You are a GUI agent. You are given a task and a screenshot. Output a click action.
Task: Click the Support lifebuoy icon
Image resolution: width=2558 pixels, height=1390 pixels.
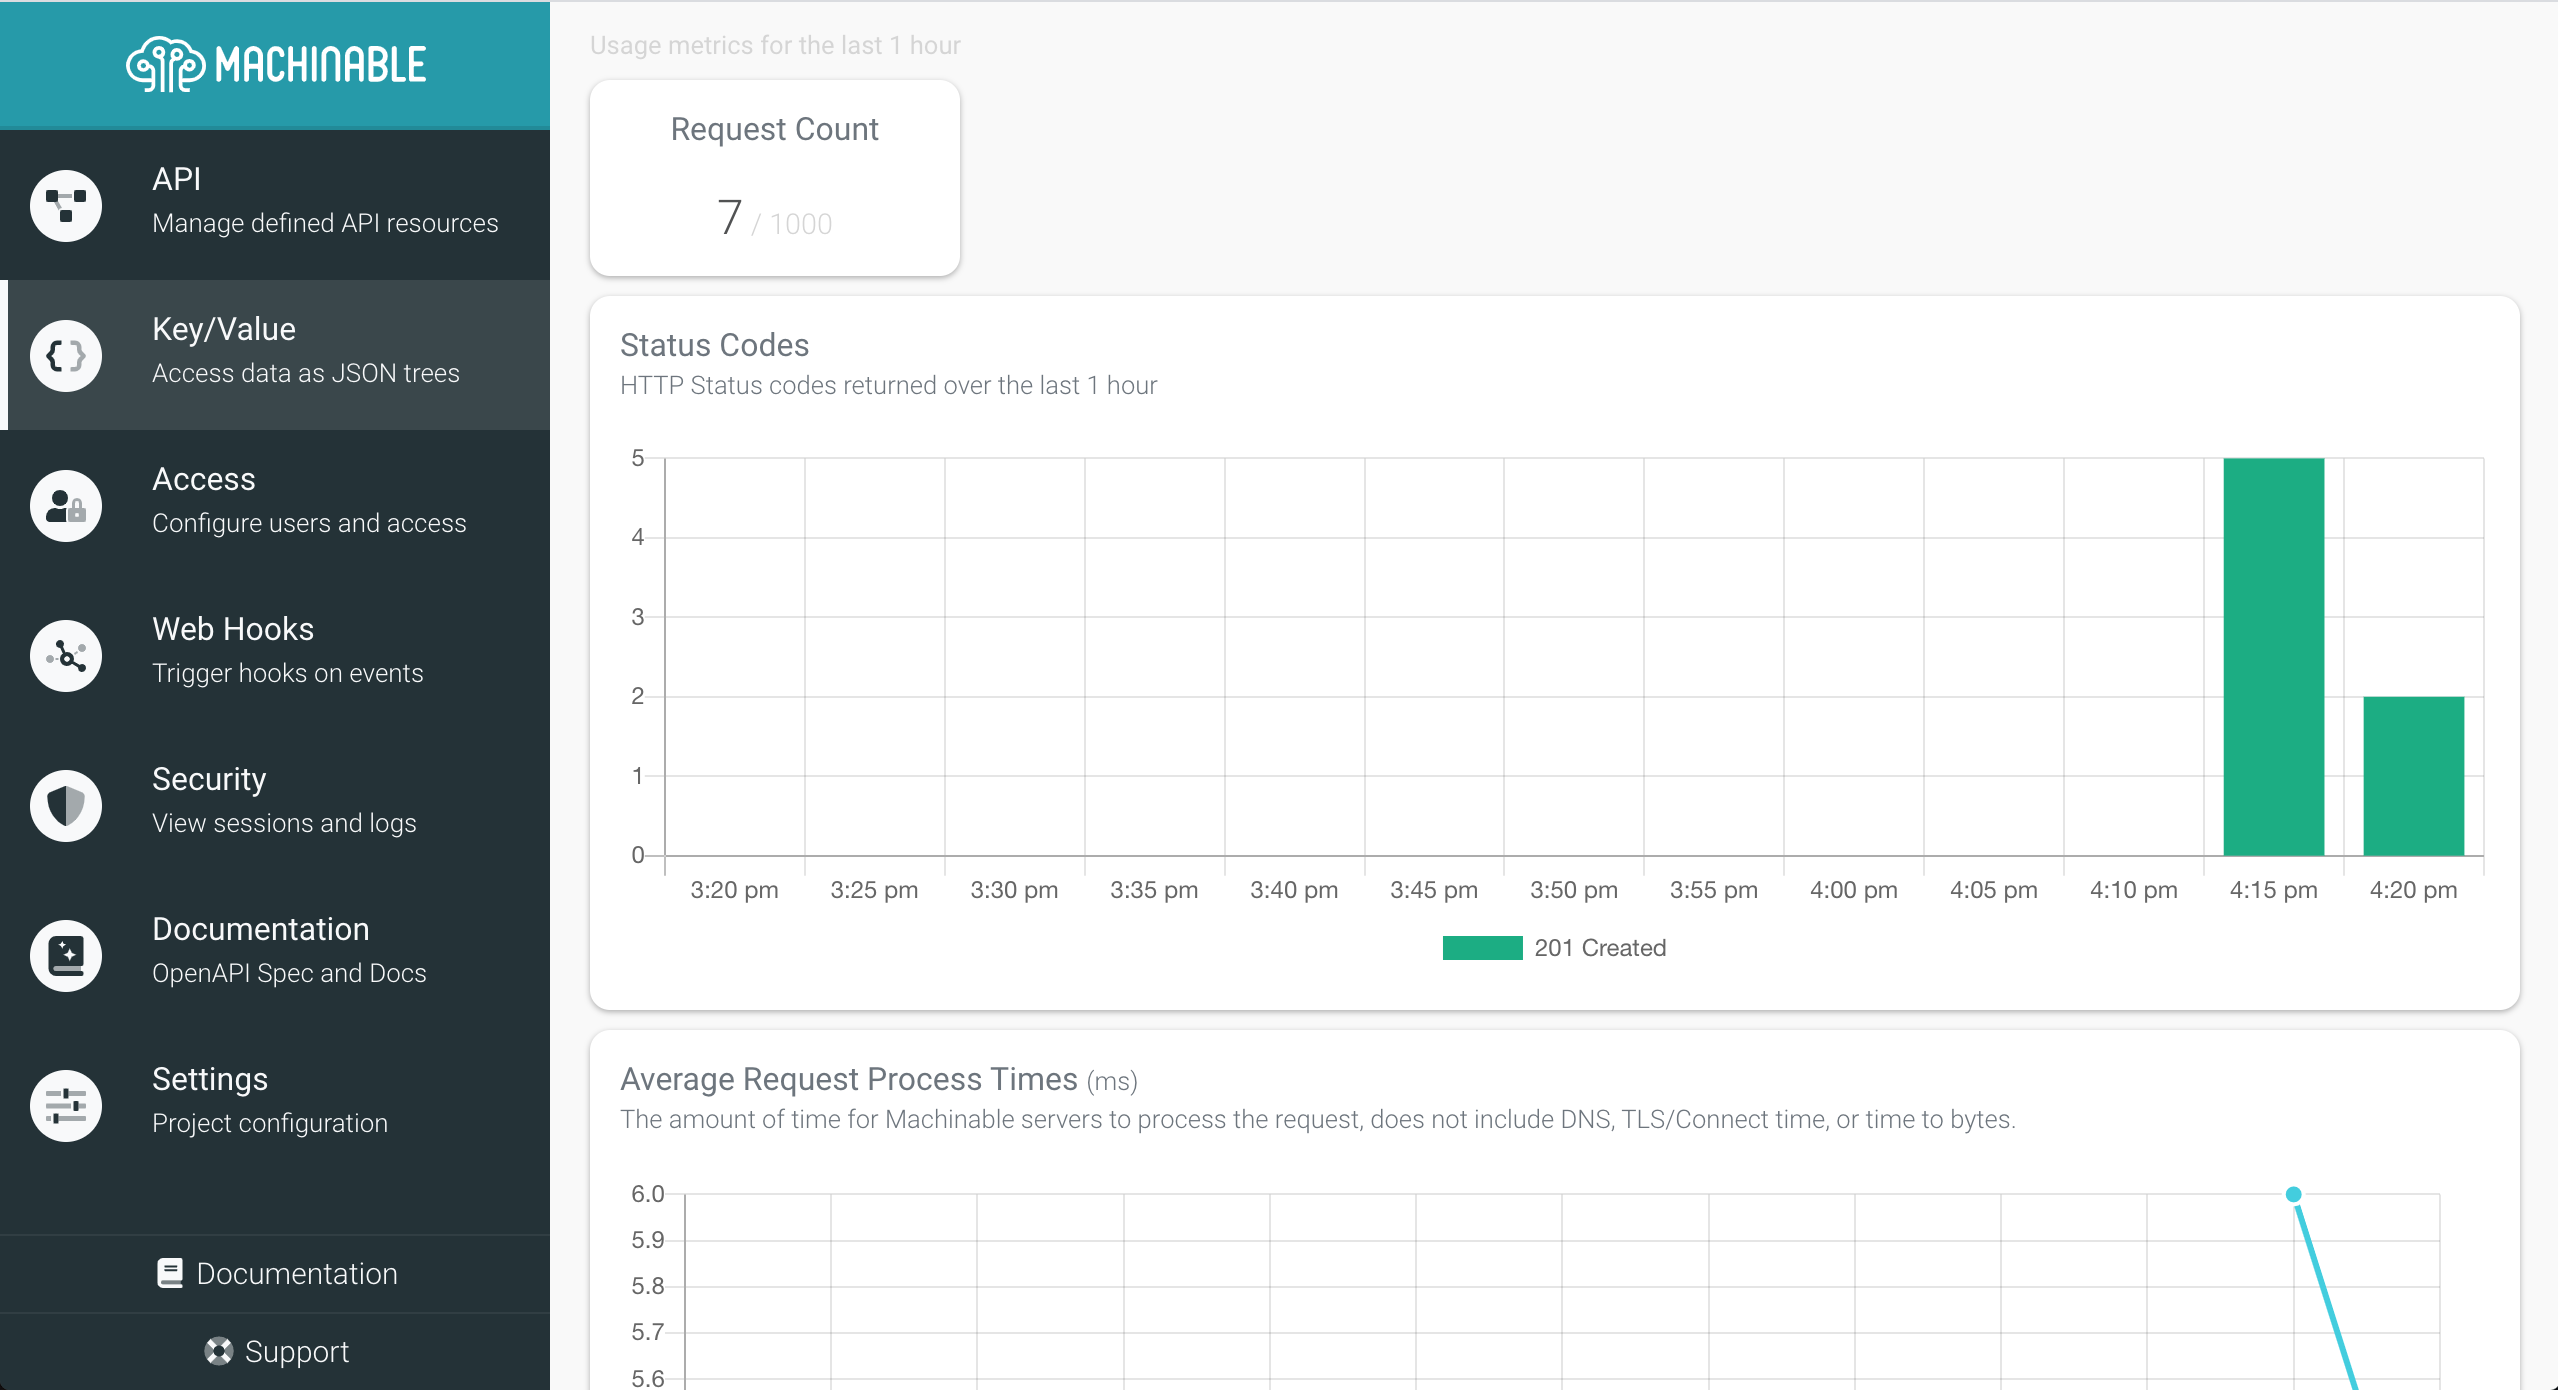[218, 1351]
